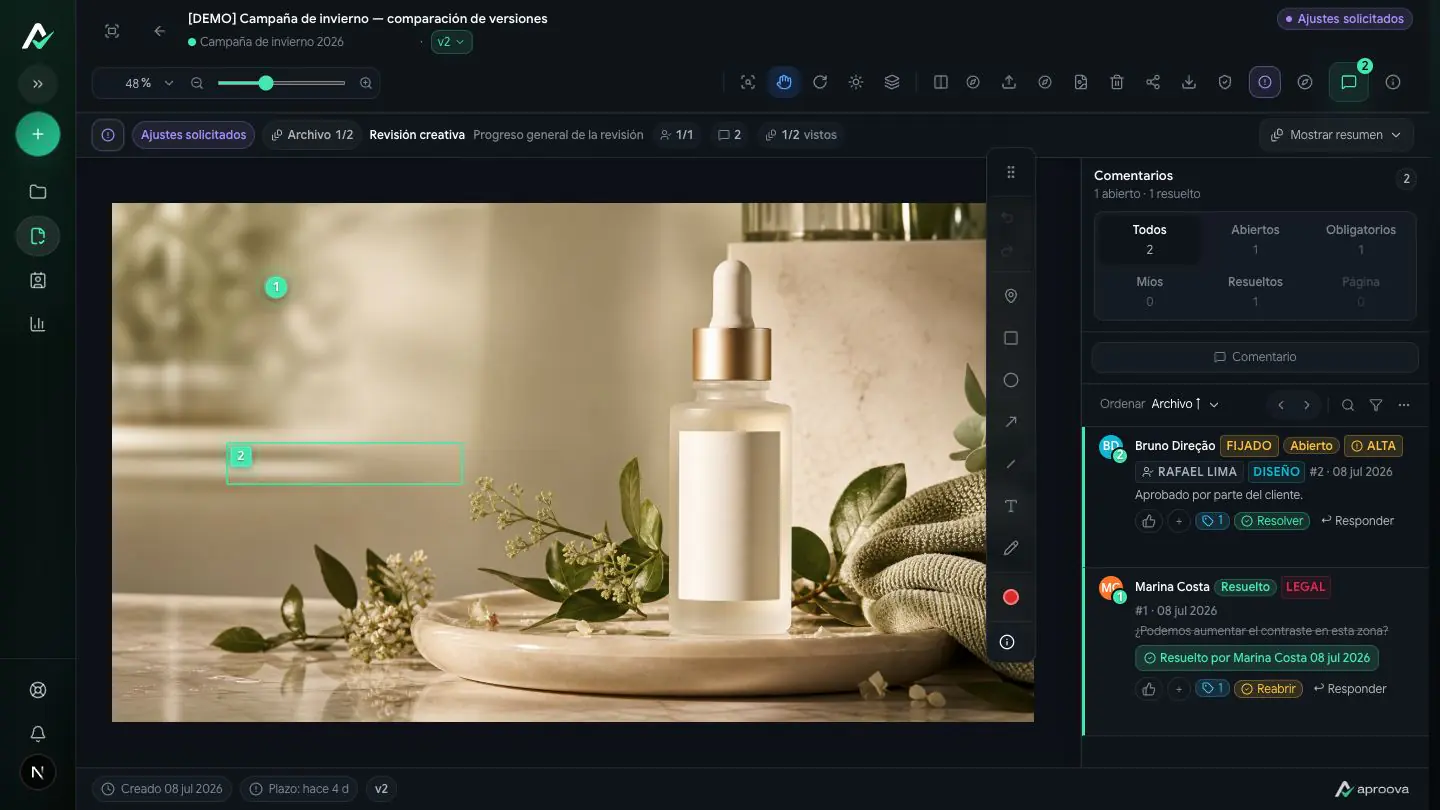This screenshot has width=1440, height=810.
Task: Click the image file icon in toolbar
Action: point(1081,82)
